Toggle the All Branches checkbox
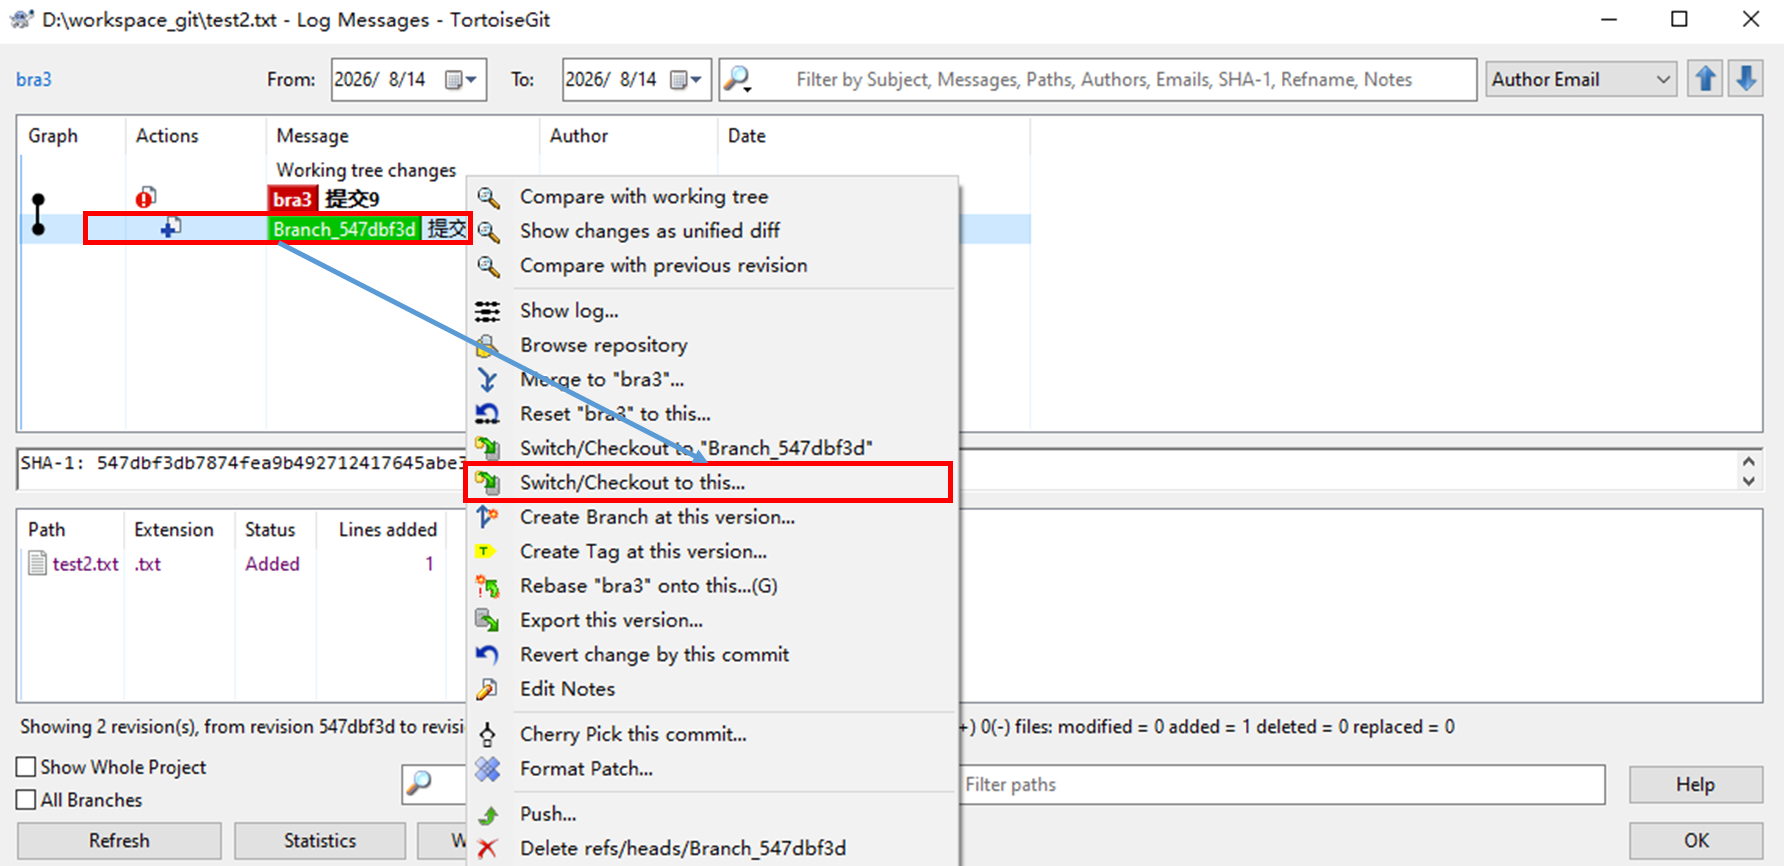1784x866 pixels. tap(26, 800)
